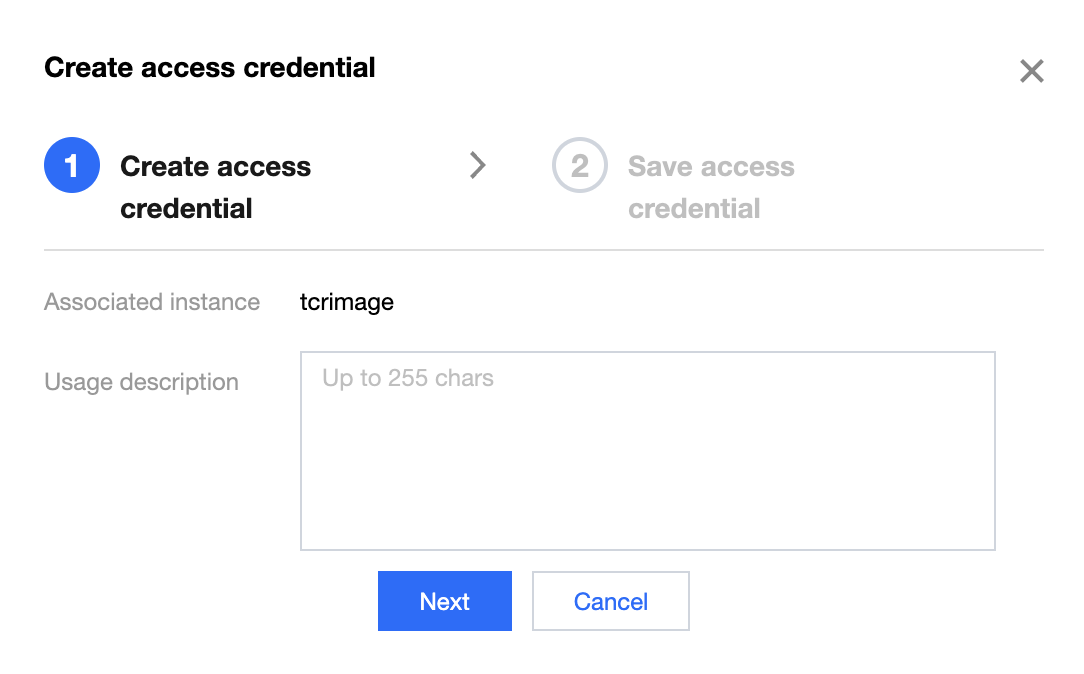Close the Create access credential dialog
This screenshot has width=1084, height=674.
click(1031, 71)
